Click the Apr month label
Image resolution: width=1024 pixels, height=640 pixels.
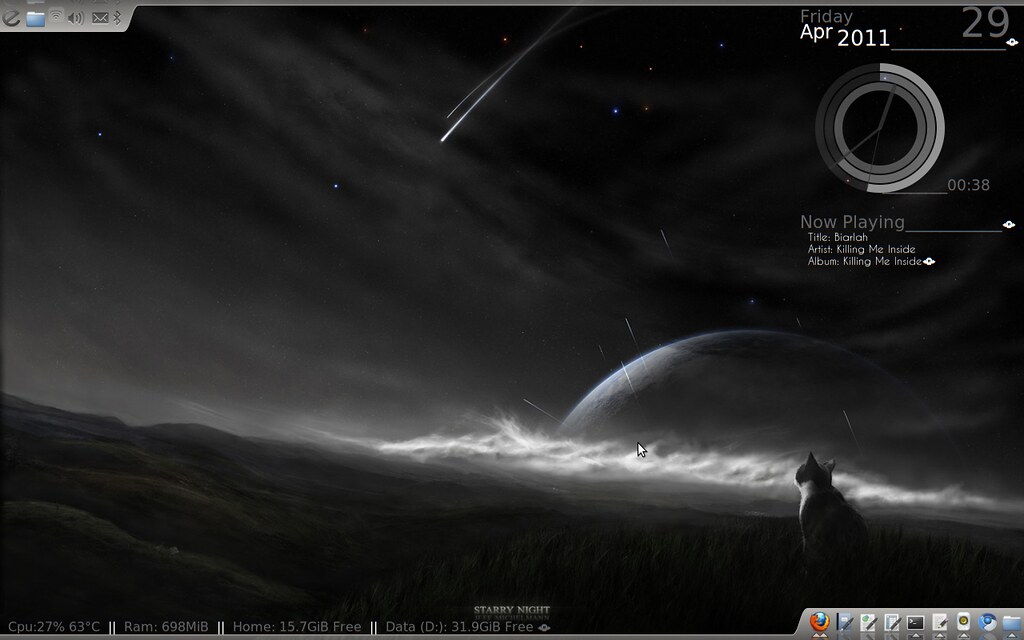coord(816,32)
